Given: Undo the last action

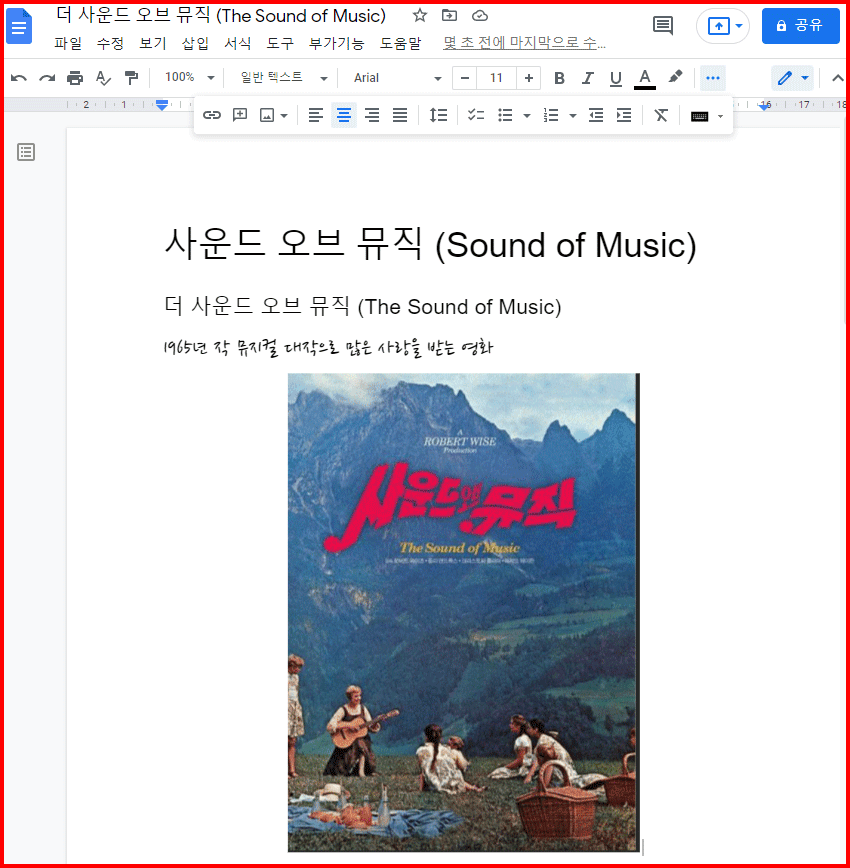Looking at the screenshot, I should 19,78.
